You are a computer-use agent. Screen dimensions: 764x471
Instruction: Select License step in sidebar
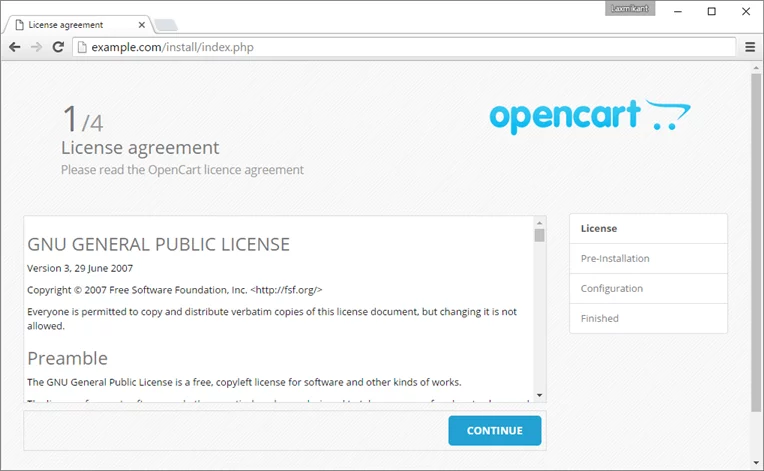click(x=648, y=228)
